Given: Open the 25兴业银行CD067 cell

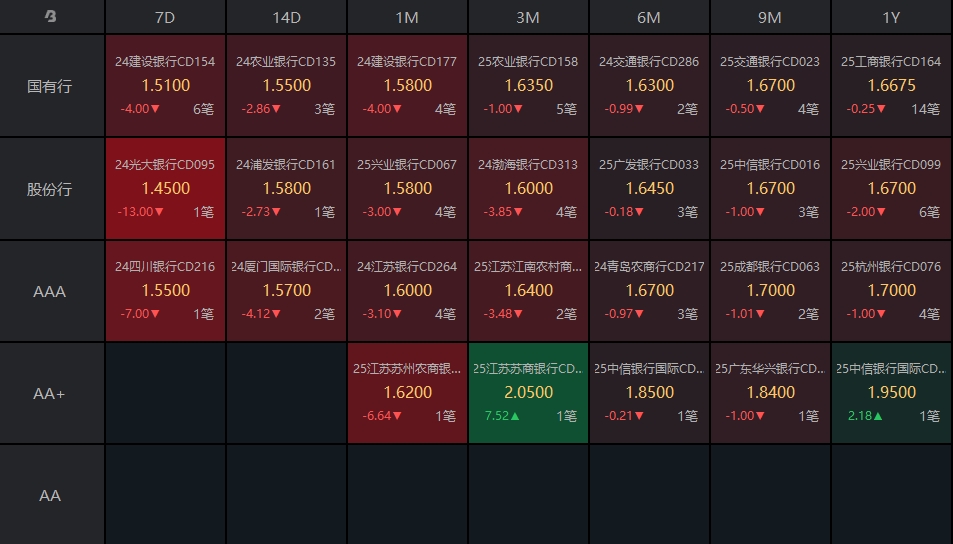Looking at the screenshot, I should [407, 188].
